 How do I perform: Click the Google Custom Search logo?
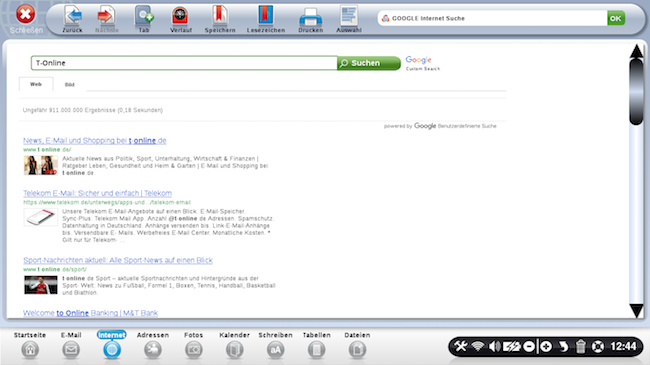point(422,63)
